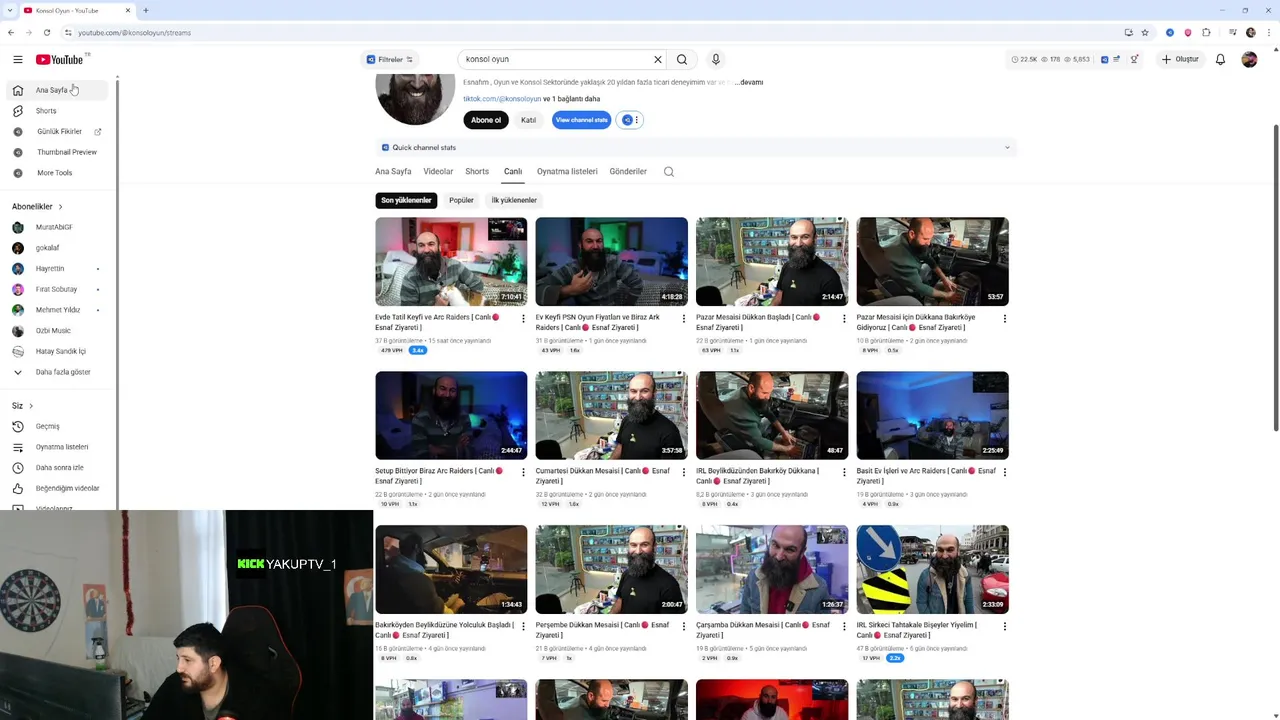Open More Tools sidebar item
The width and height of the screenshot is (1280, 720).
pos(59,173)
